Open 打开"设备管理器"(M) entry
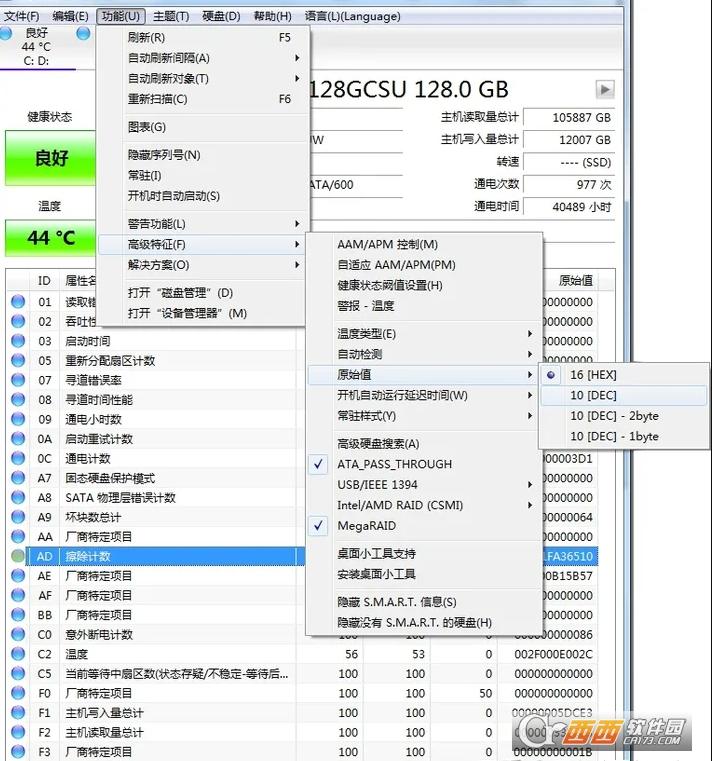712x761 pixels. (203, 314)
